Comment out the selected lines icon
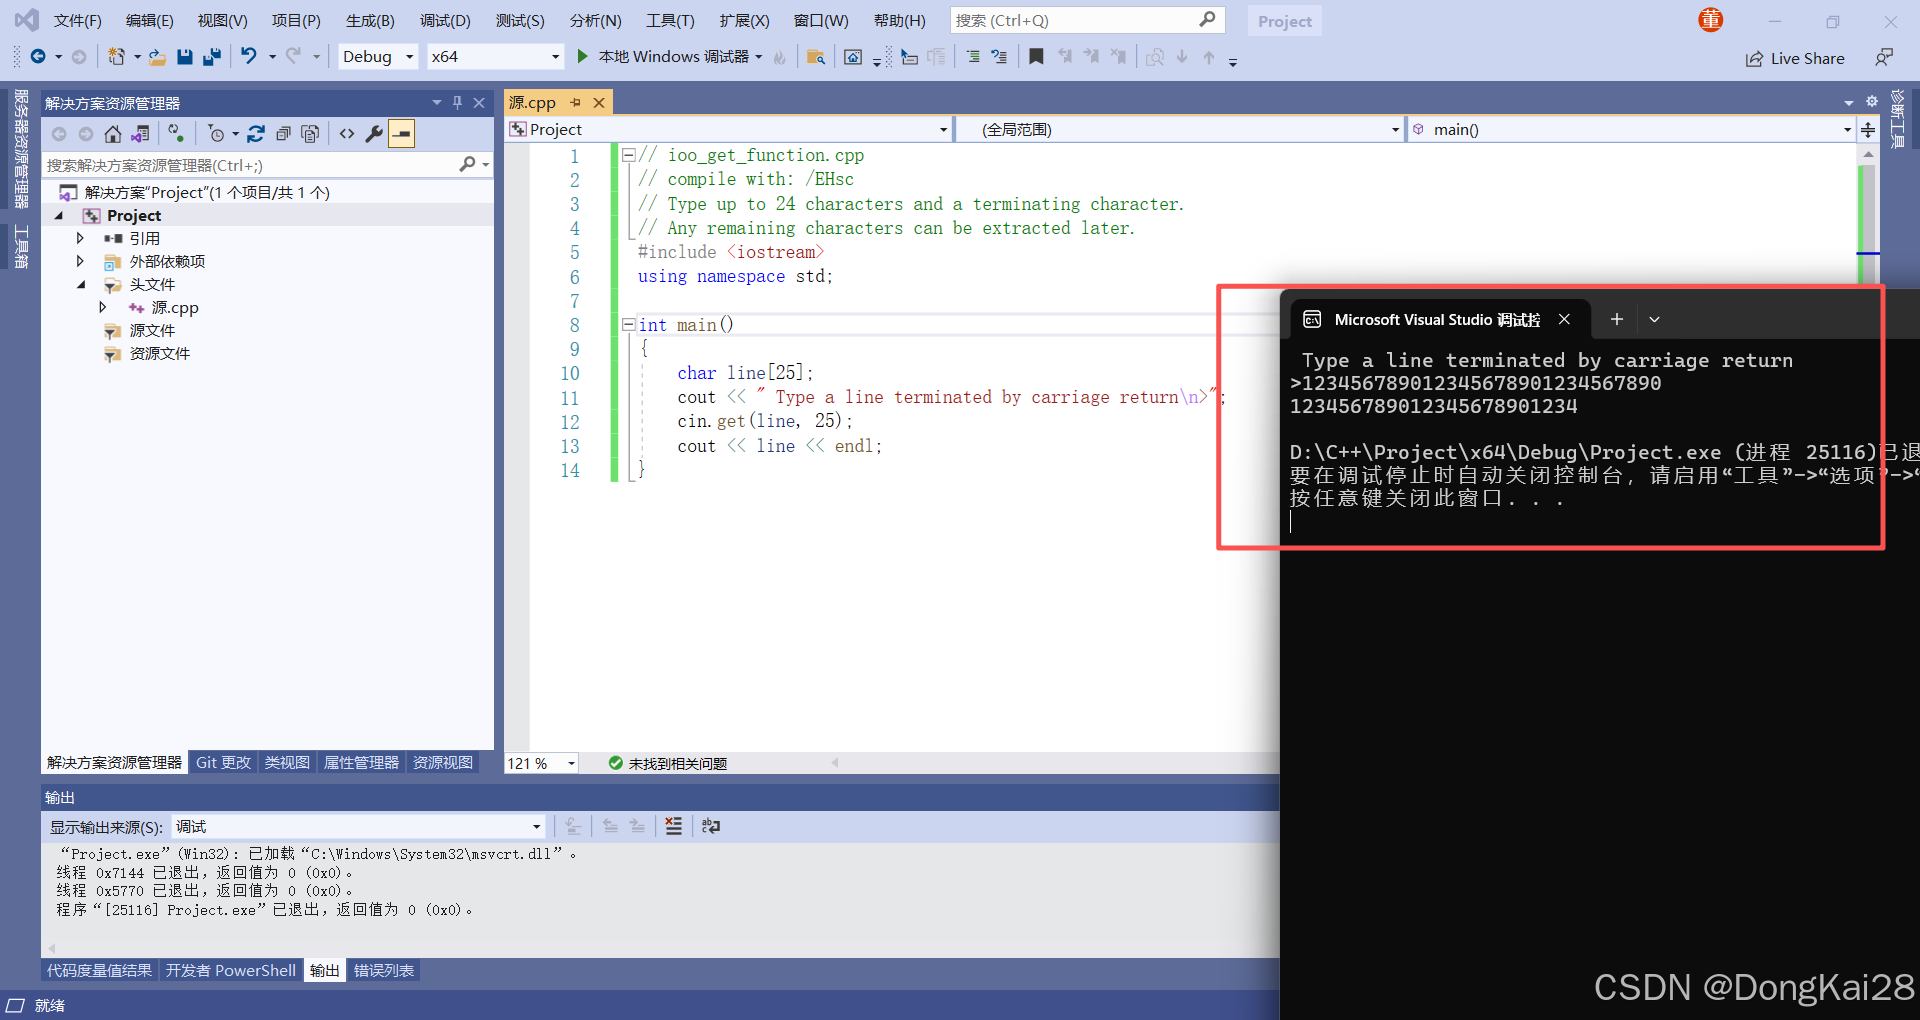The image size is (1920, 1020). click(x=973, y=57)
